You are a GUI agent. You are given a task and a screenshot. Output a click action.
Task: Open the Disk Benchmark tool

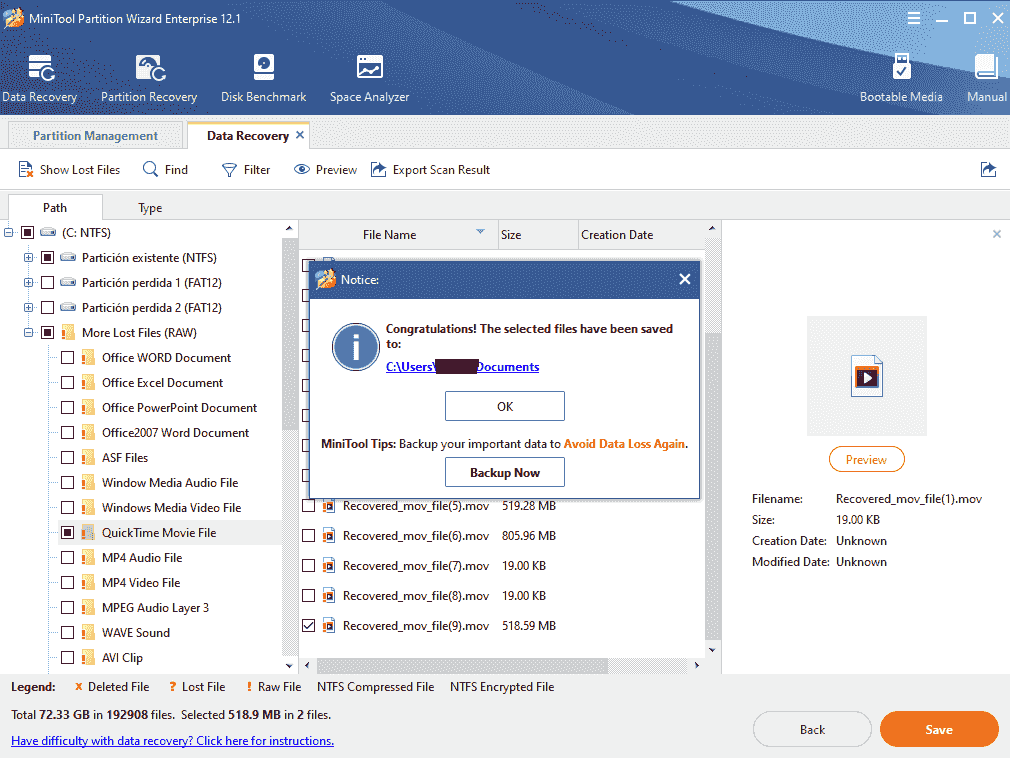(263, 68)
